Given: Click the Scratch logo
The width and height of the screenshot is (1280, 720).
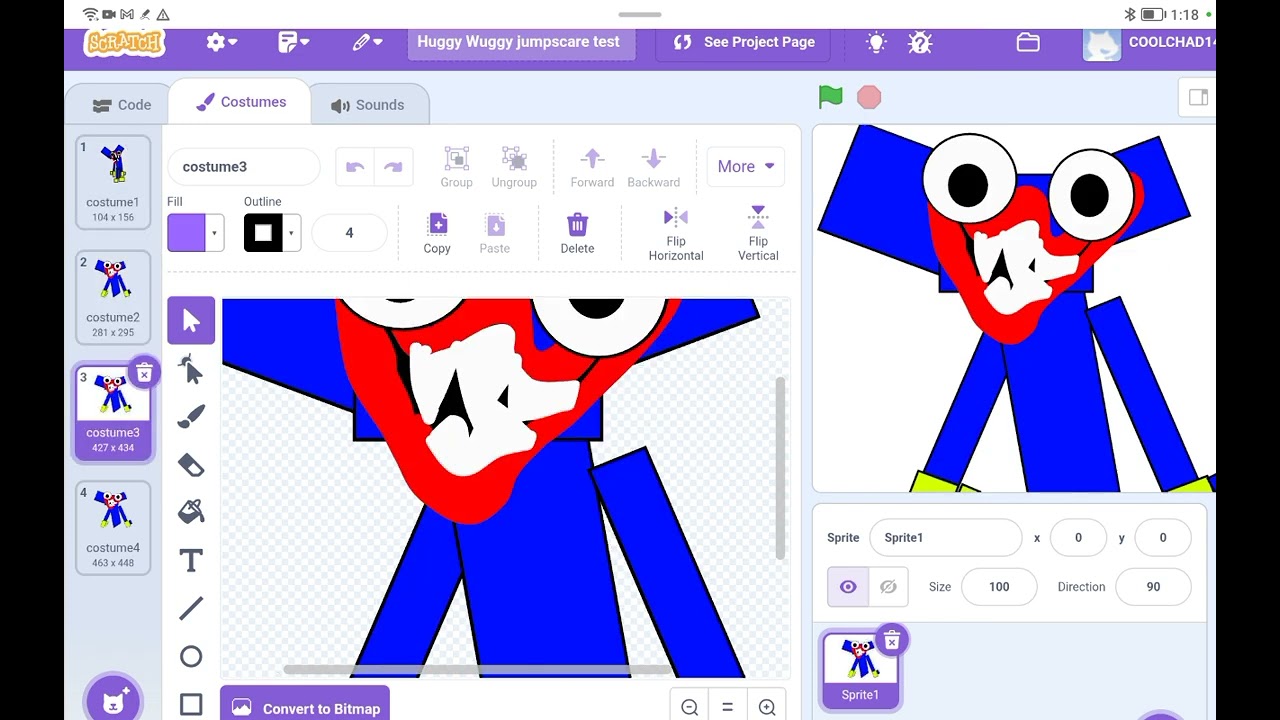Looking at the screenshot, I should pos(125,42).
